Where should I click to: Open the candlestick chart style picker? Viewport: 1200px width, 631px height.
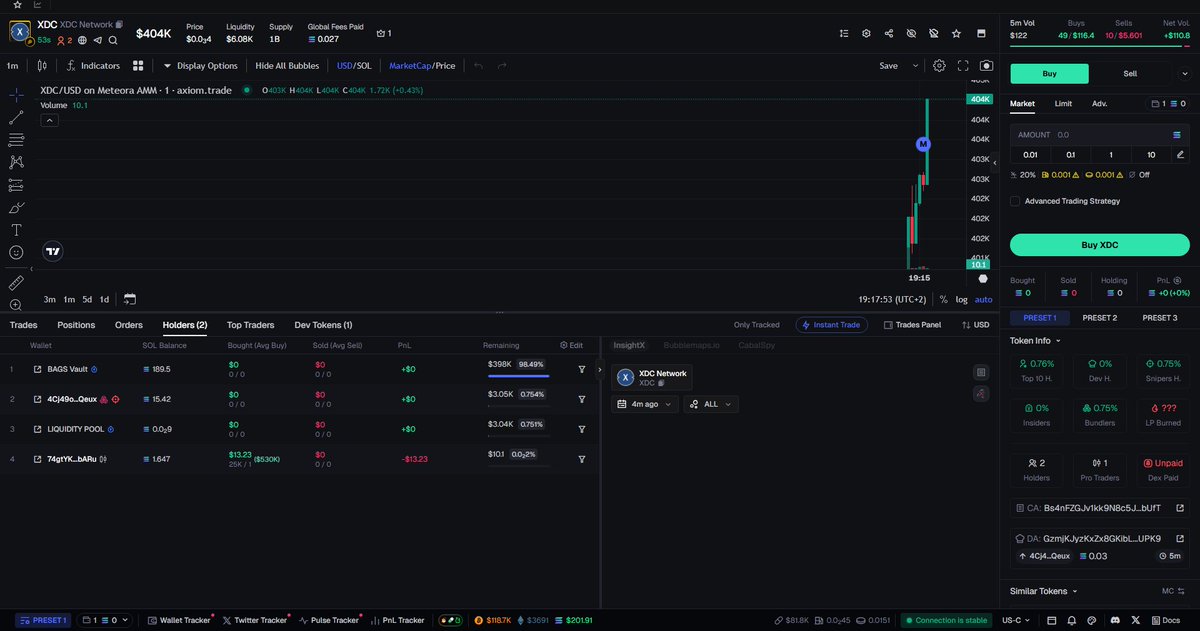tap(42, 66)
